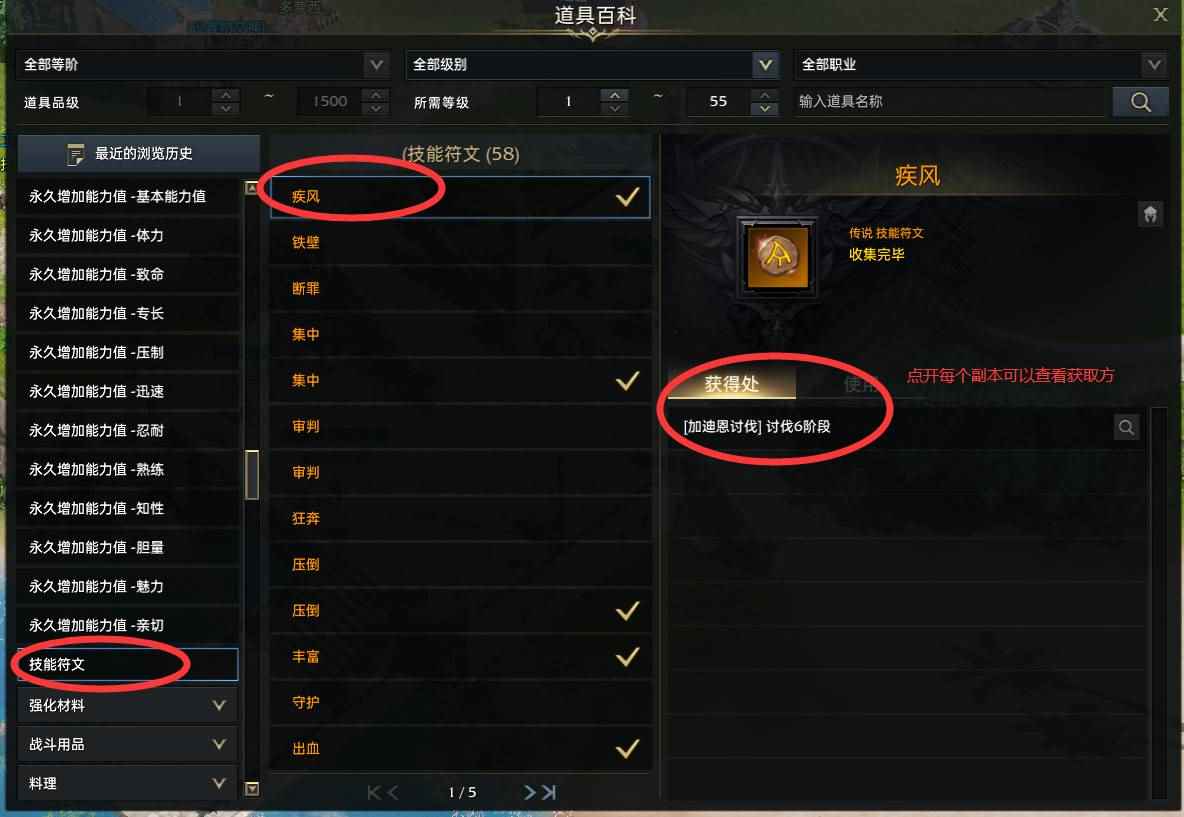1184x817 pixels.
Task: Click the home icon beside 疾风 title
Action: [x=1150, y=214]
